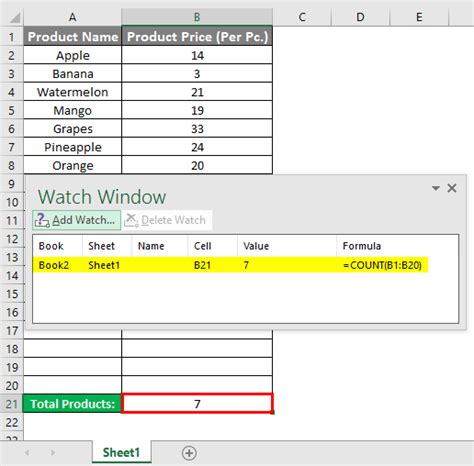This screenshot has width=474, height=466.
Task: Open the Watch Window options dropdown arrow
Action: pos(436,188)
